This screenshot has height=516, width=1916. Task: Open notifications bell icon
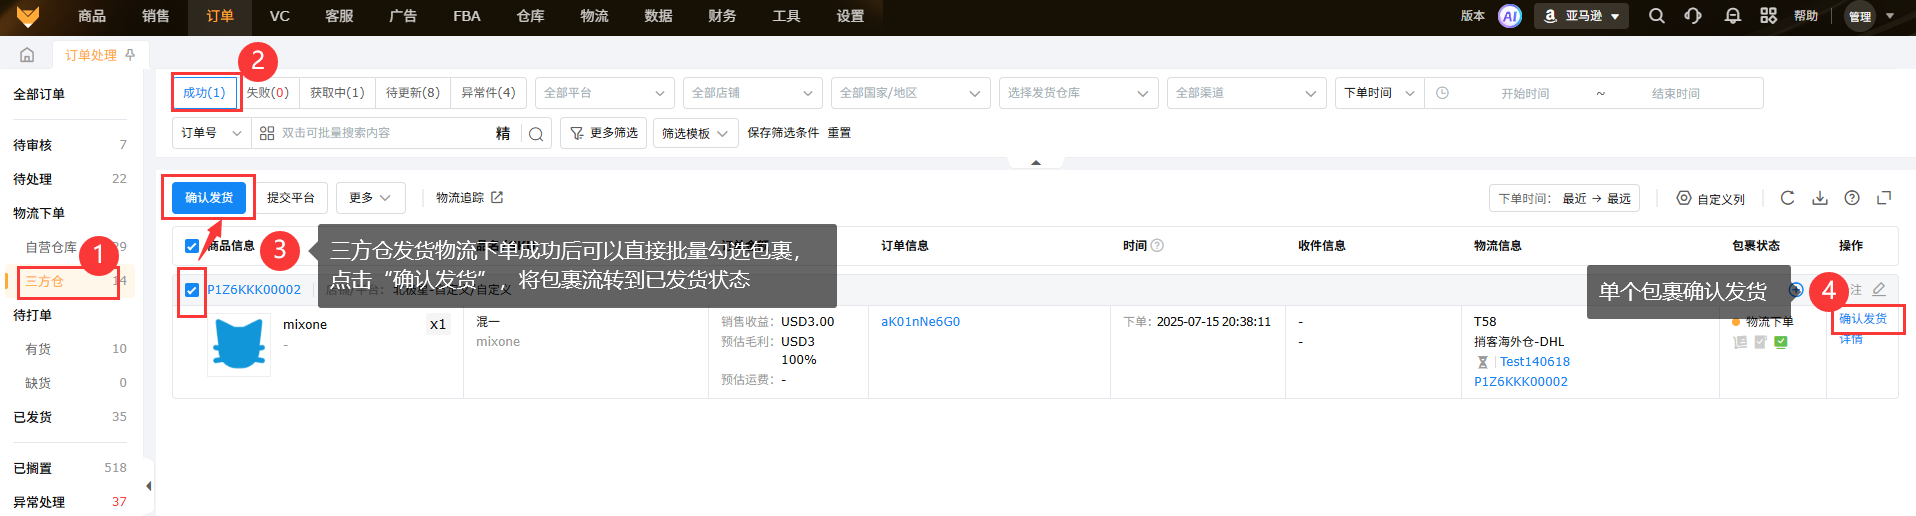coord(1733,16)
